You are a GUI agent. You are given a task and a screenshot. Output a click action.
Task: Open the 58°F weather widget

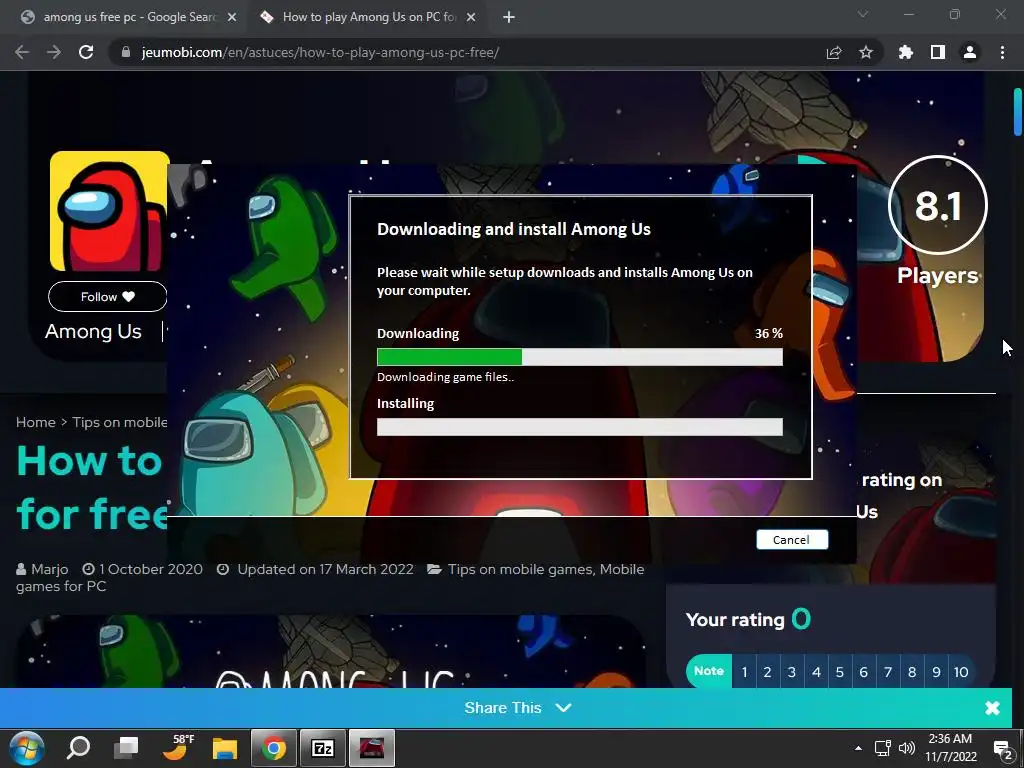pyautogui.click(x=178, y=748)
